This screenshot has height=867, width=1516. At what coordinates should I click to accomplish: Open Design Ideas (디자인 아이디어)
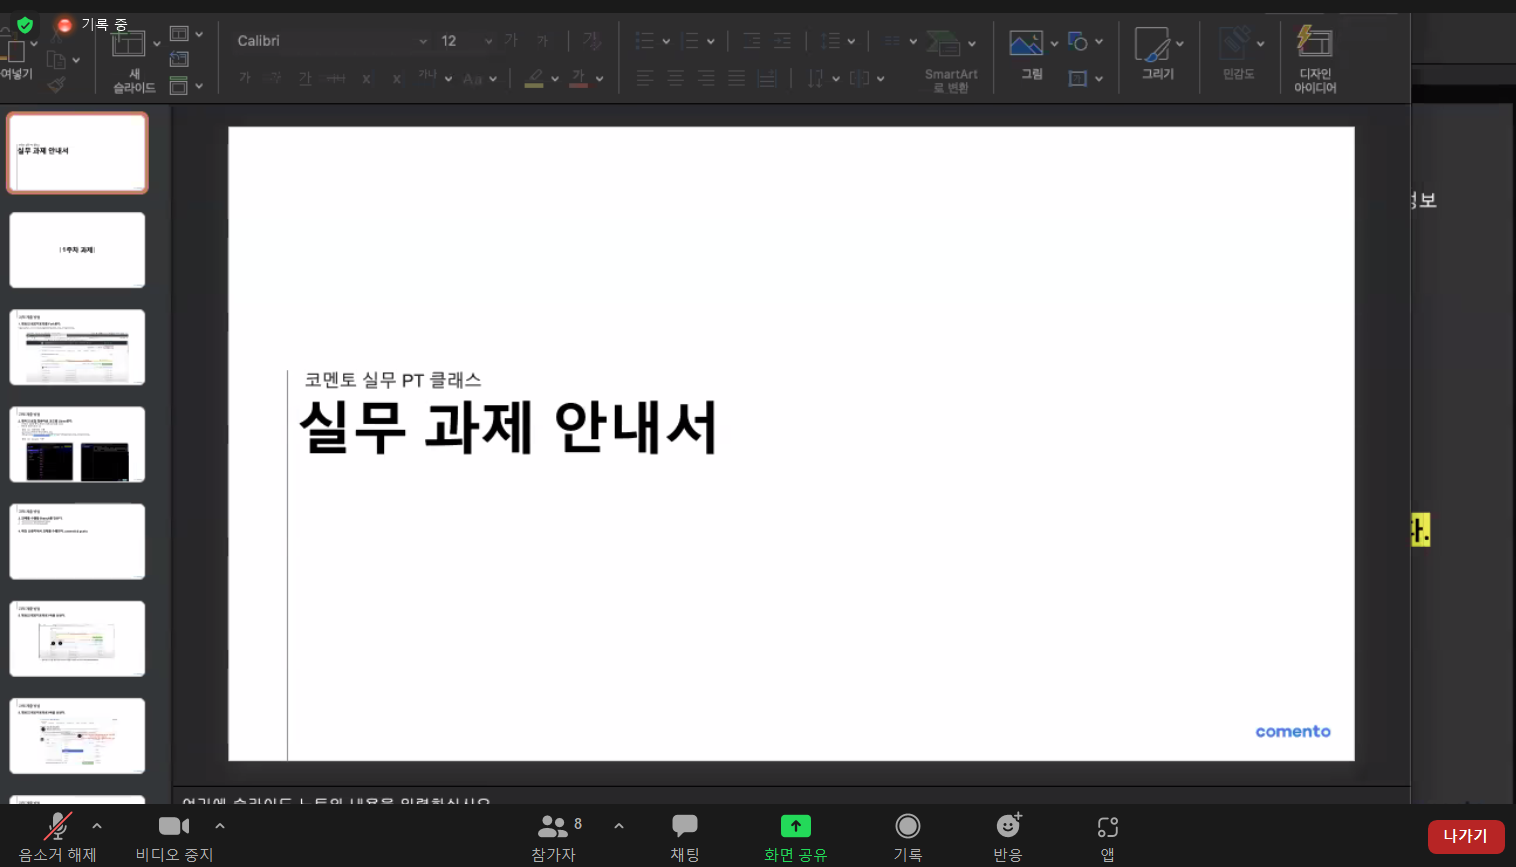tap(1315, 59)
